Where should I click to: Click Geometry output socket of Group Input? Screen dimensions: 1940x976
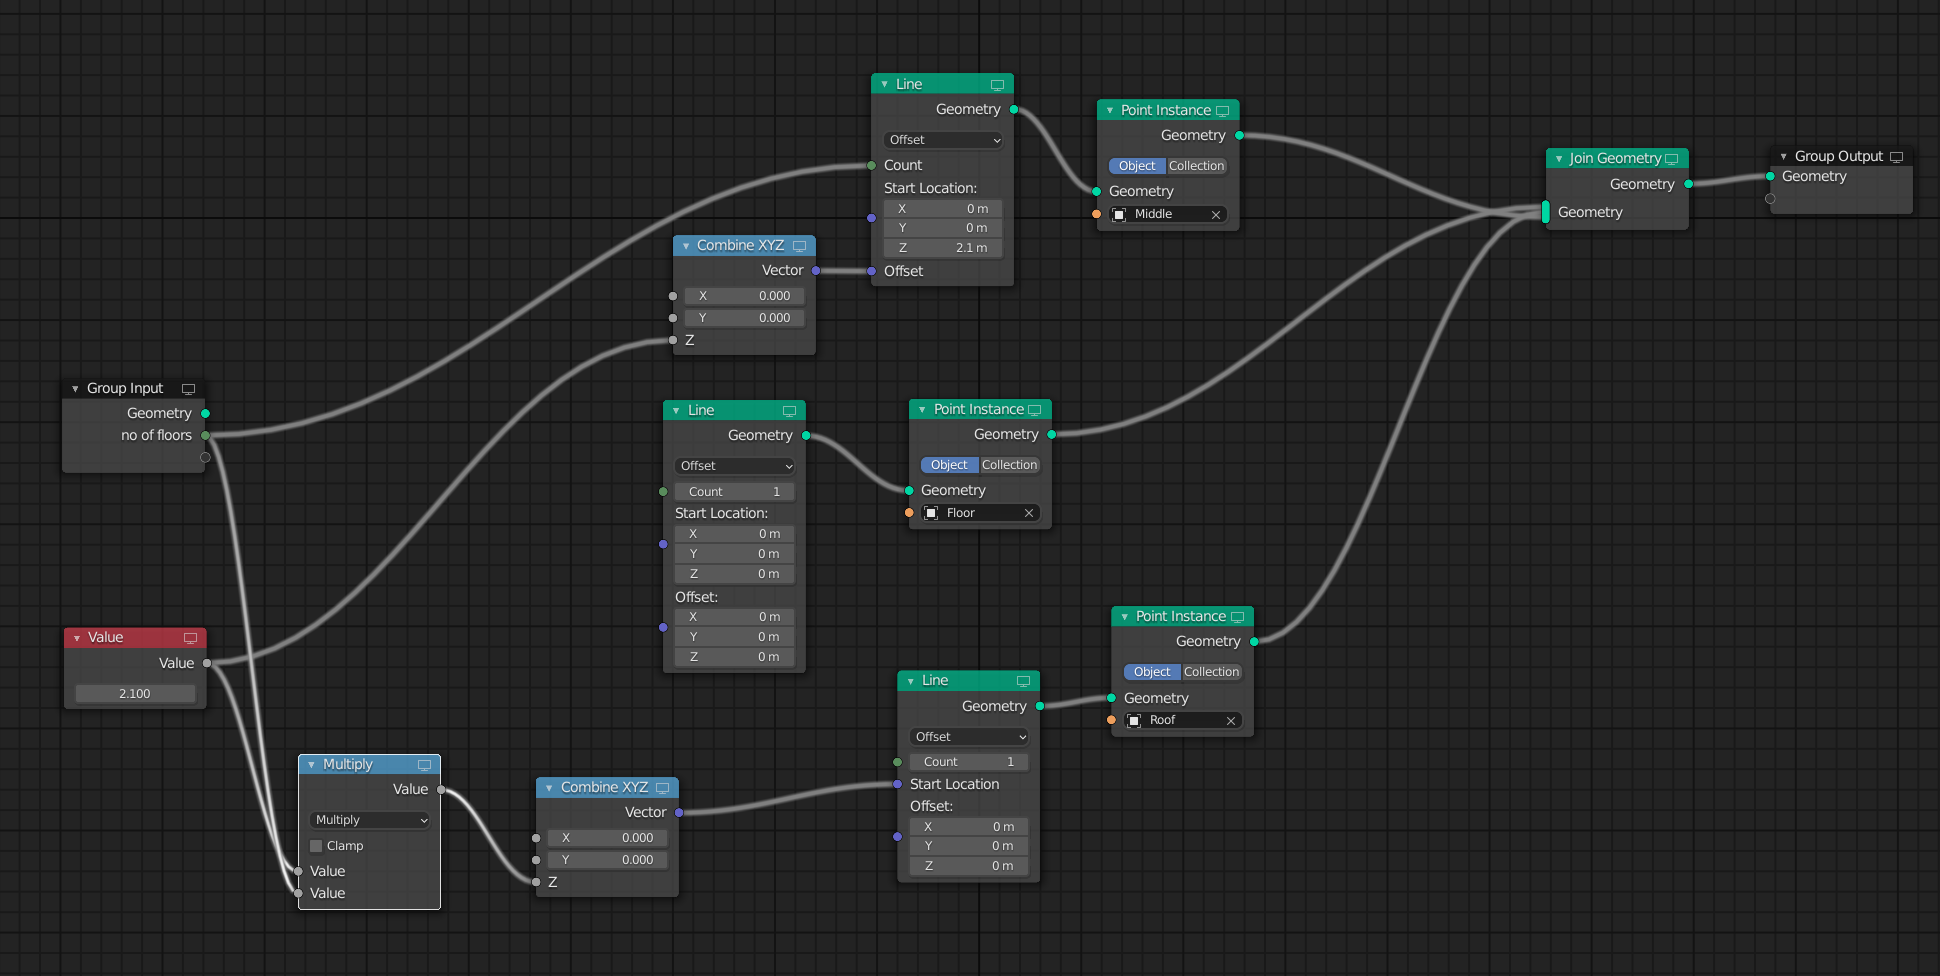click(x=205, y=413)
